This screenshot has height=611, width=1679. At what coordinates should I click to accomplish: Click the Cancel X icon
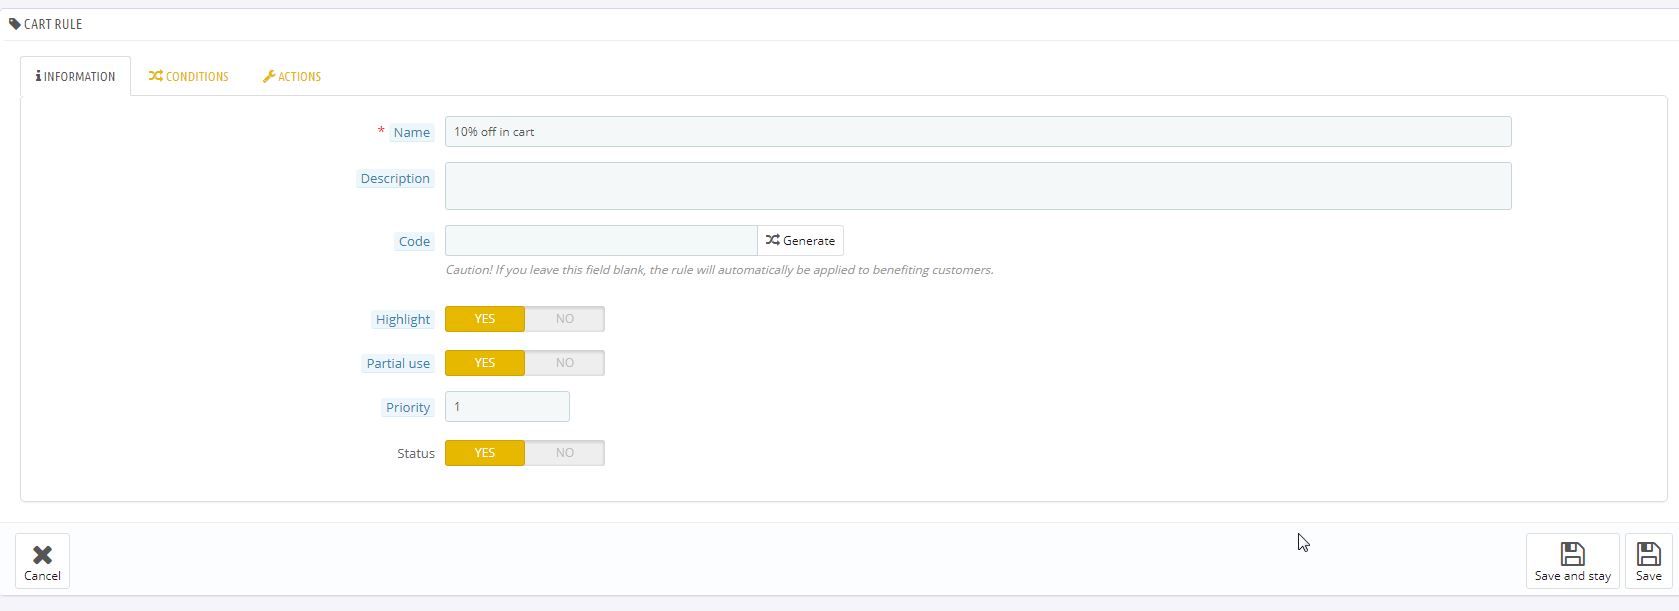[42, 555]
